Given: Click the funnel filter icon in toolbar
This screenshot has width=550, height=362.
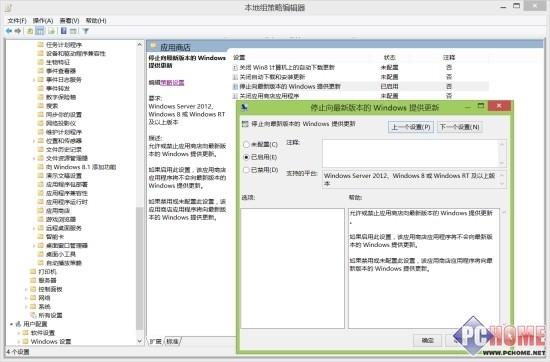Looking at the screenshot, I should (x=86, y=31).
